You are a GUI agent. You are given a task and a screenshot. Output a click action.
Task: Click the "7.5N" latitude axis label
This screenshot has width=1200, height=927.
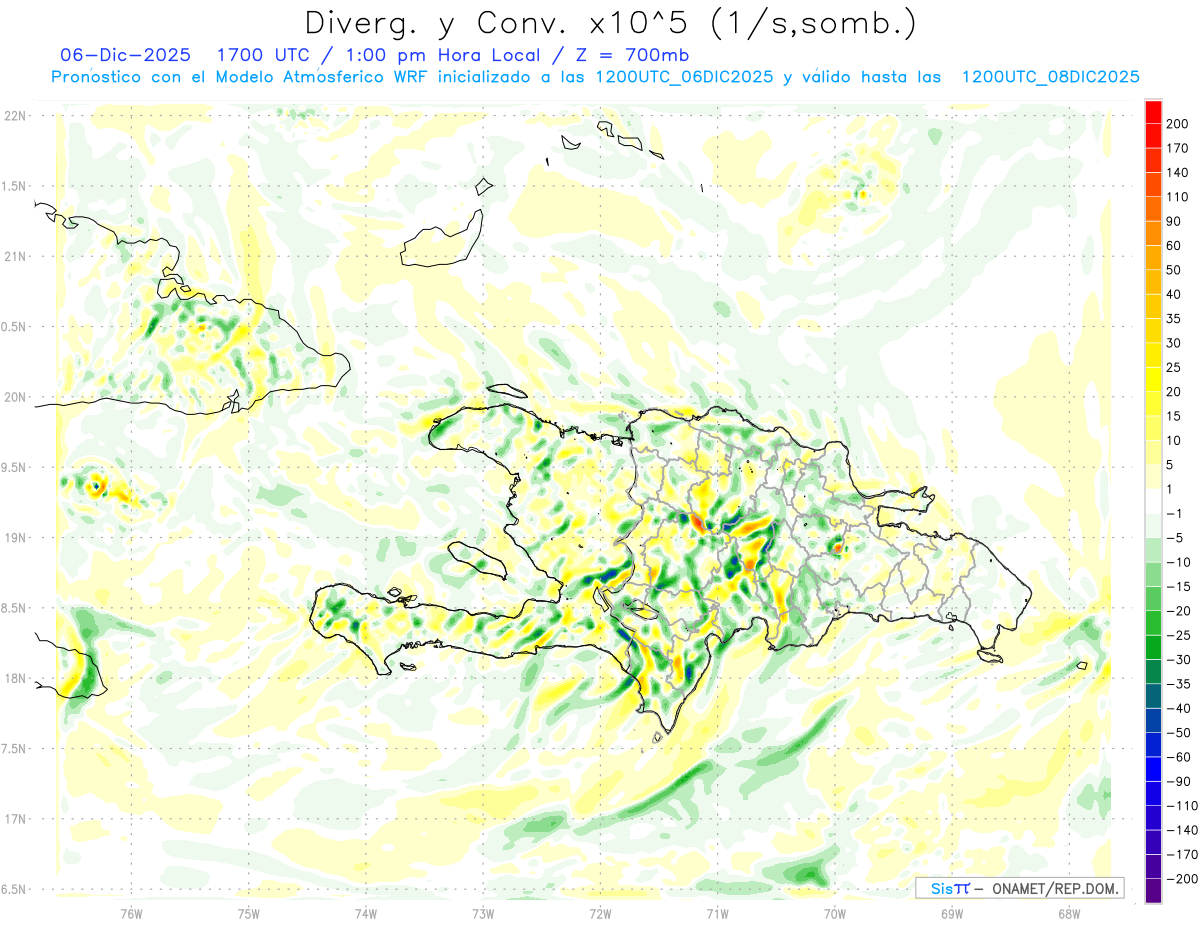click(15, 749)
